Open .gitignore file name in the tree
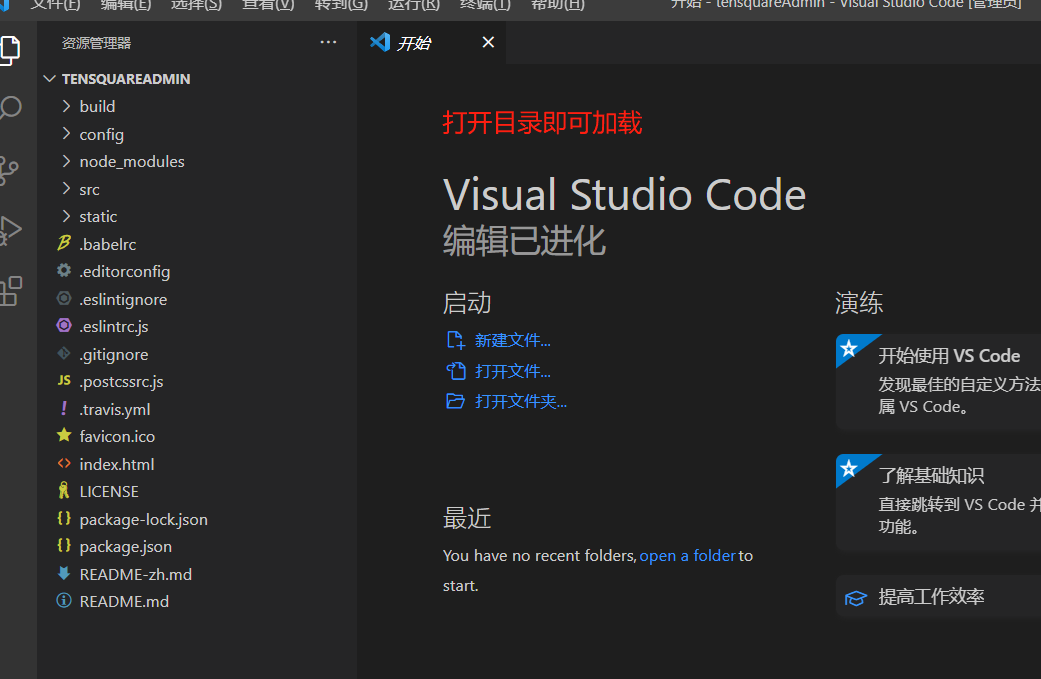This screenshot has height=679, width=1041. (x=114, y=354)
